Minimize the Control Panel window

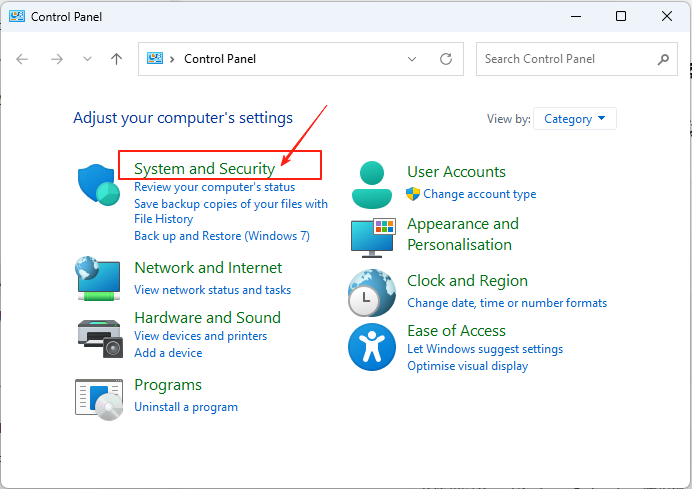click(575, 16)
